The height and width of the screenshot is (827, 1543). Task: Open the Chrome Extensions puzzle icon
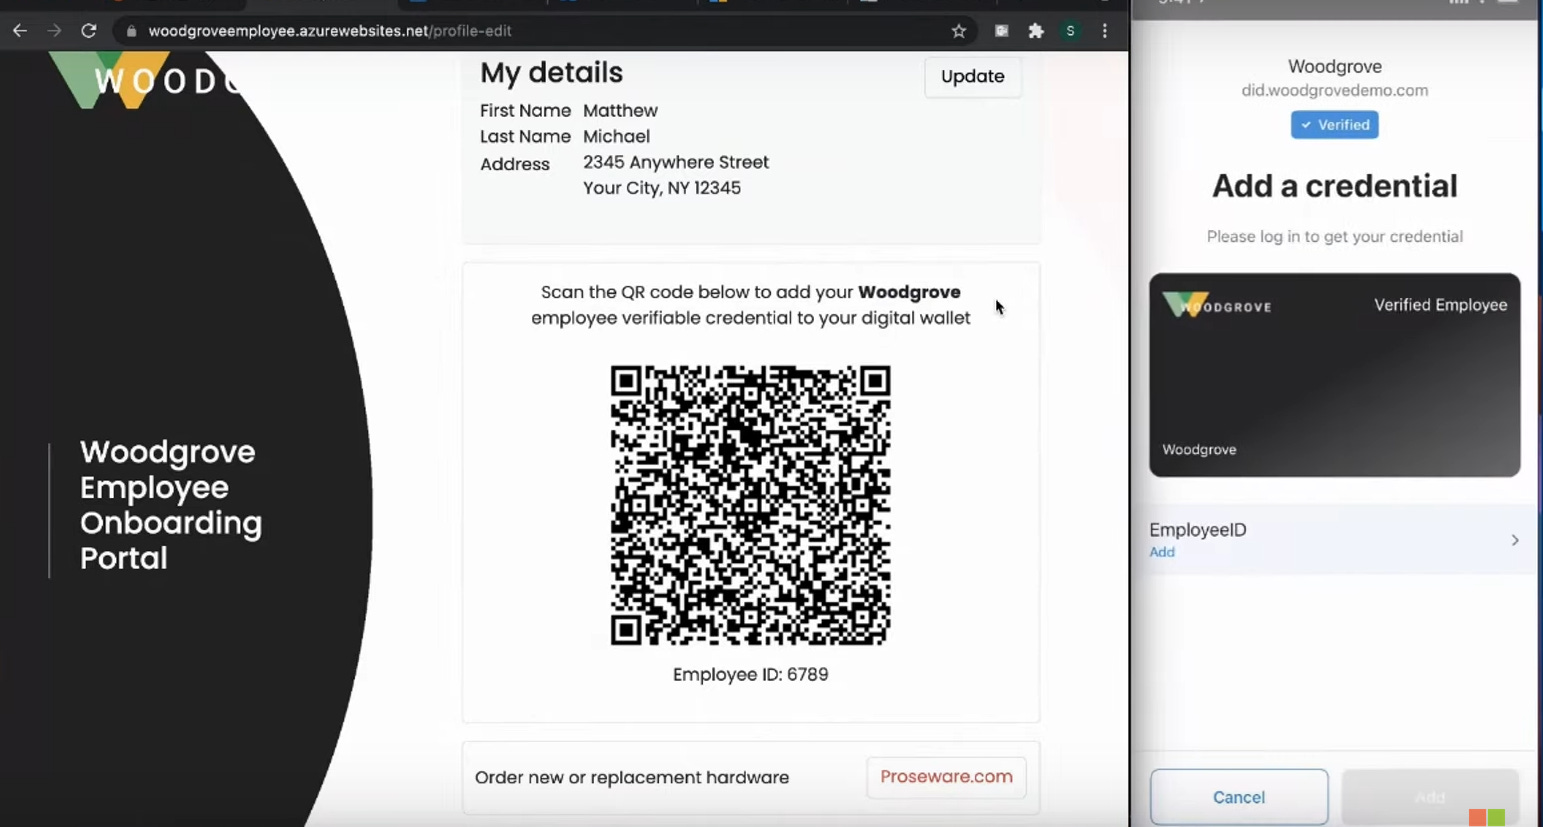pyautogui.click(x=1036, y=31)
